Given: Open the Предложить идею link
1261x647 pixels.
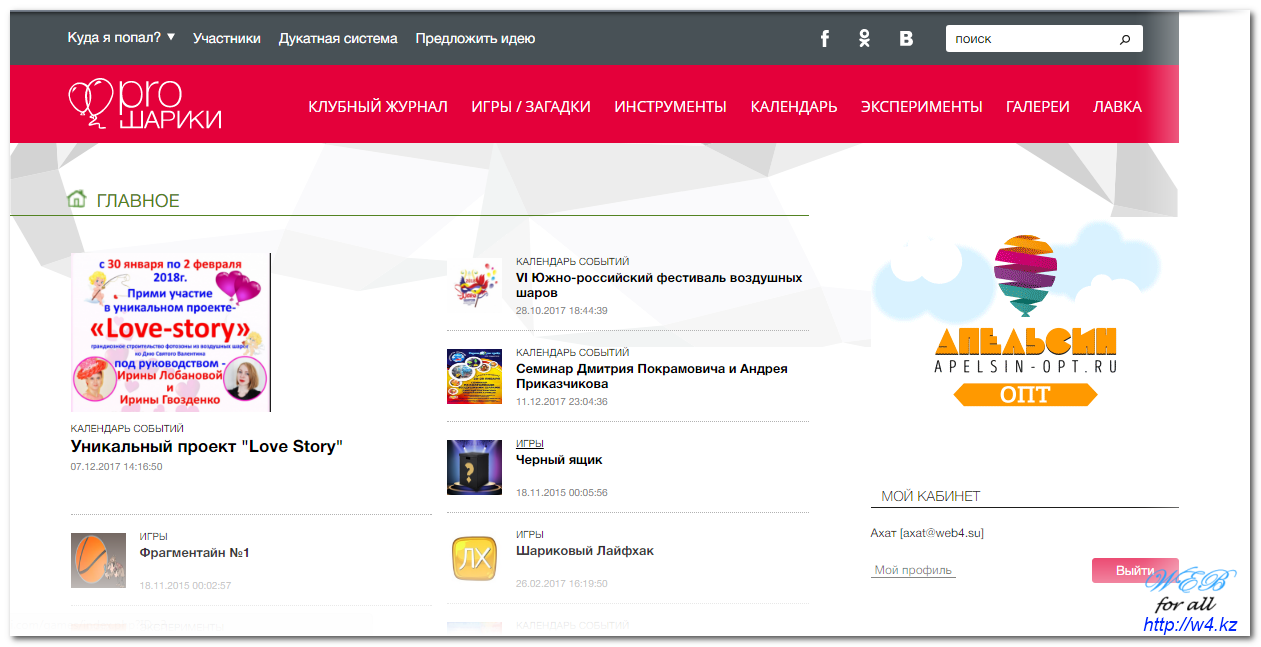Looking at the screenshot, I should [475, 38].
